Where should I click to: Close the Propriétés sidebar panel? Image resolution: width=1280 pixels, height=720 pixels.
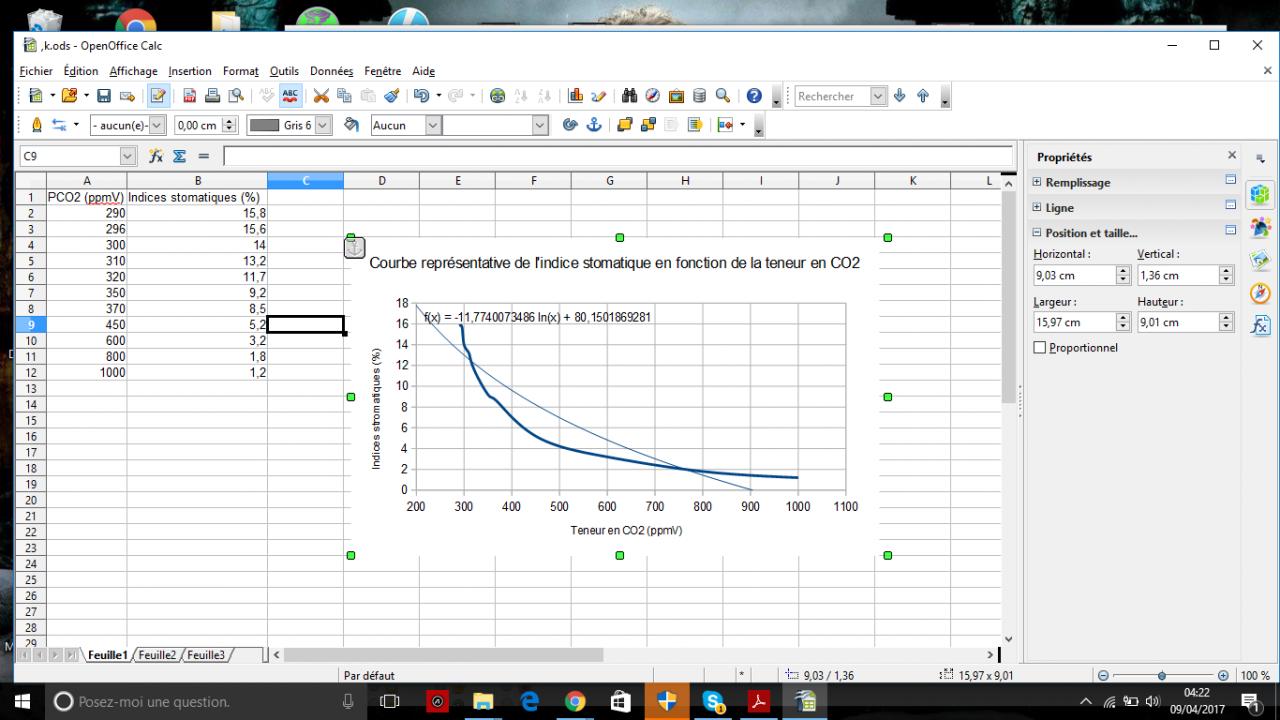(x=1232, y=156)
